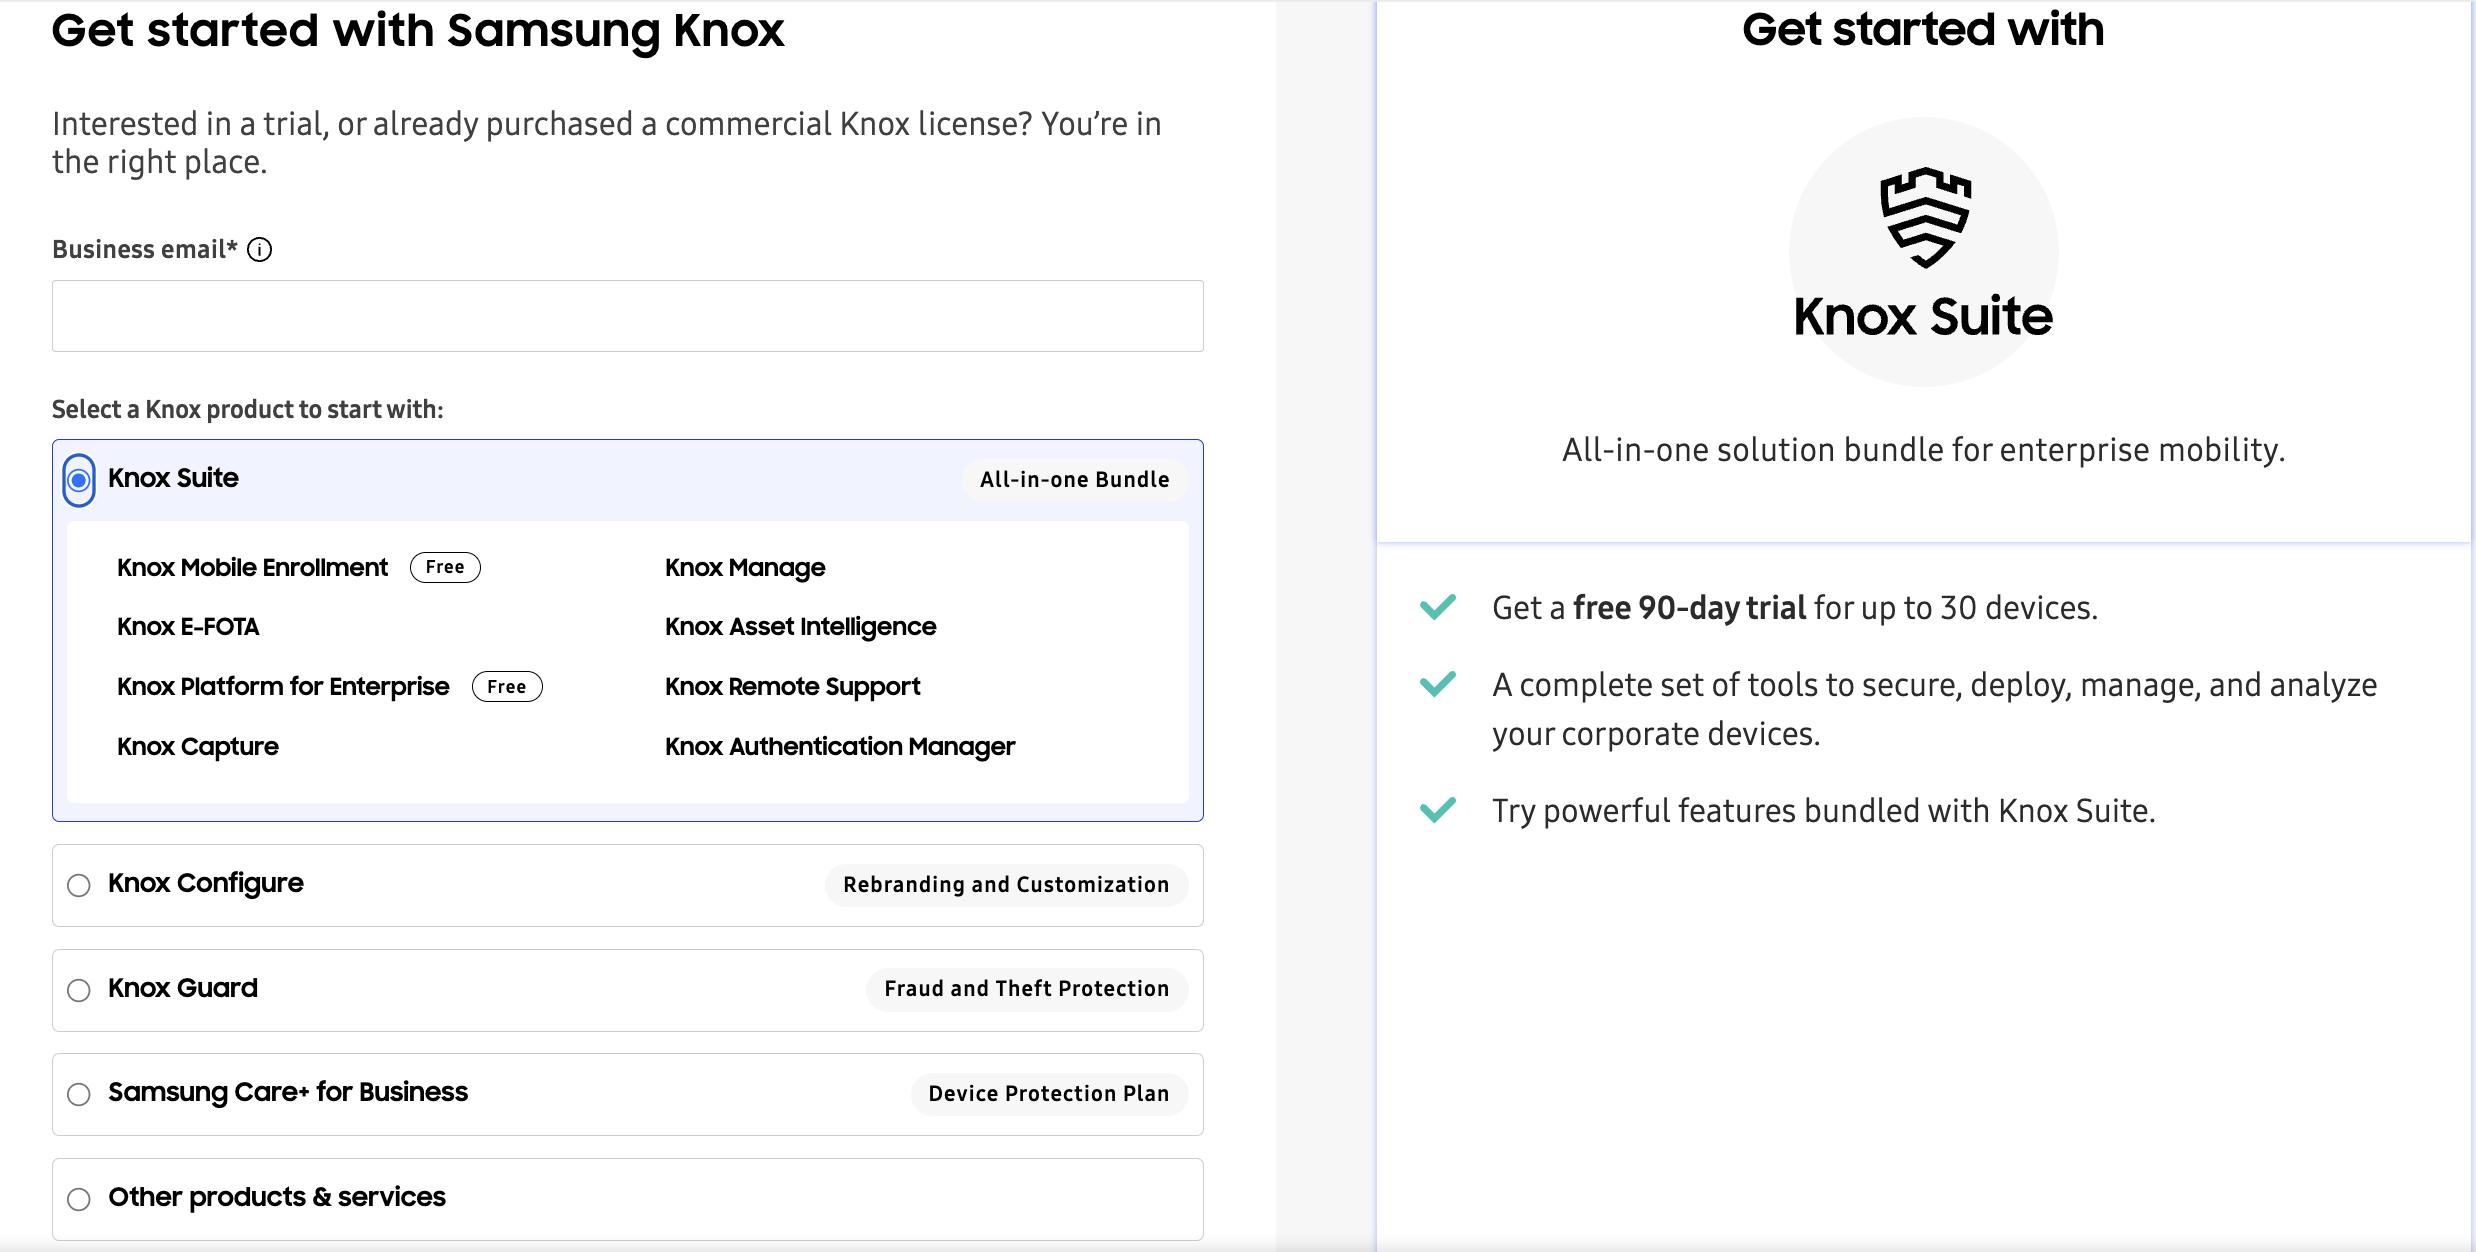Click the Knox Guard label
The width and height of the screenshot is (2476, 1252).
tap(183, 988)
